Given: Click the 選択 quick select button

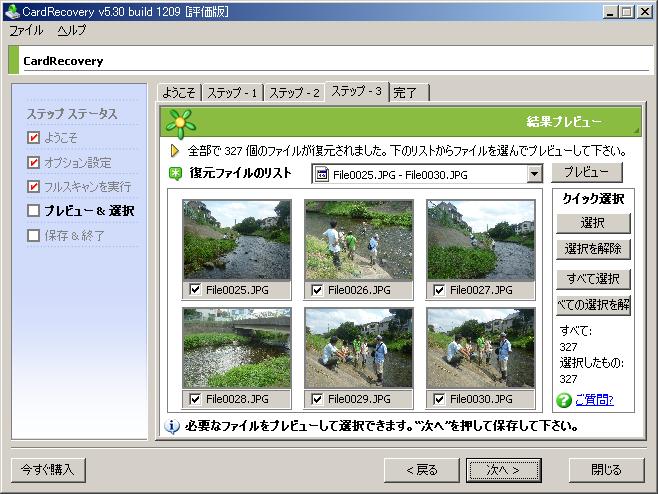Looking at the screenshot, I should tap(593, 223).
